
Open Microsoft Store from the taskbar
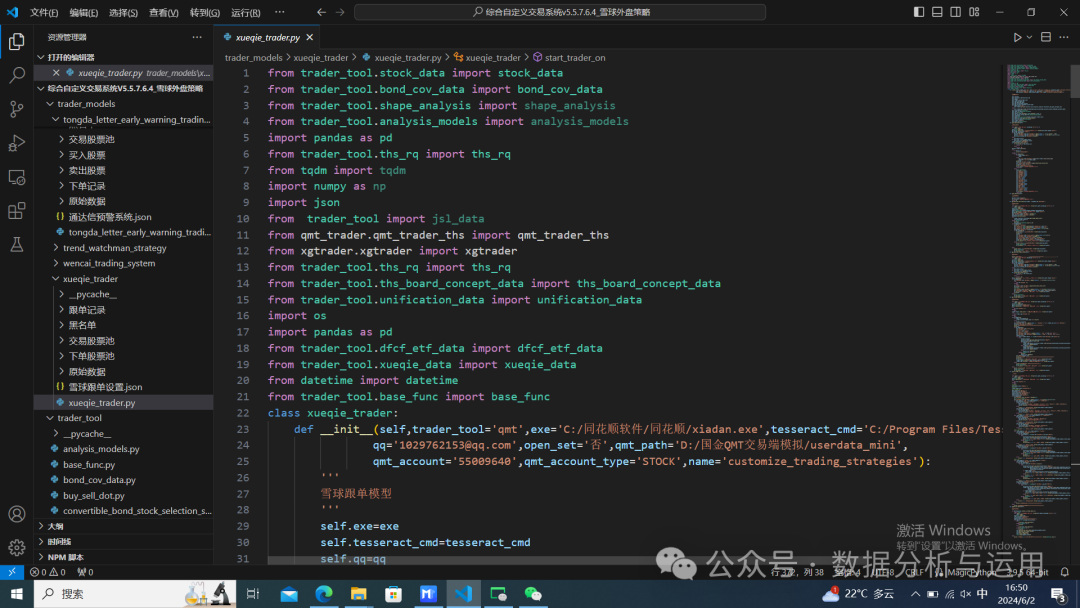coord(393,594)
